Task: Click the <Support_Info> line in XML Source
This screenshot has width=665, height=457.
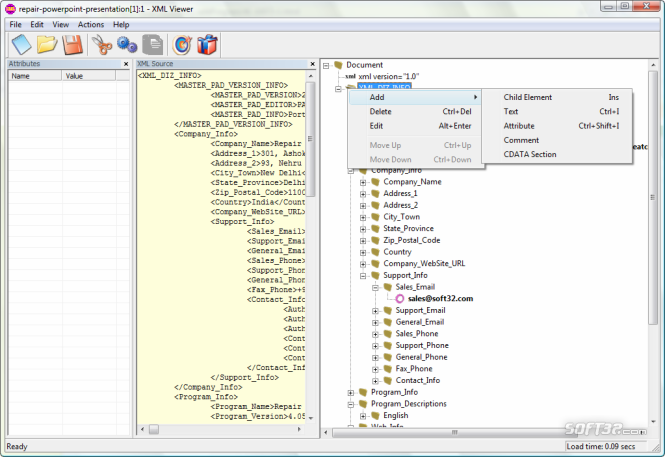Action: pos(243,222)
